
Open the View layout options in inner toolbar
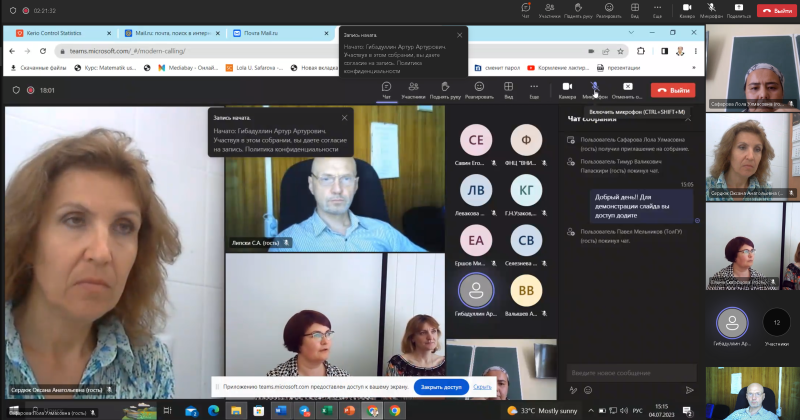(508, 90)
